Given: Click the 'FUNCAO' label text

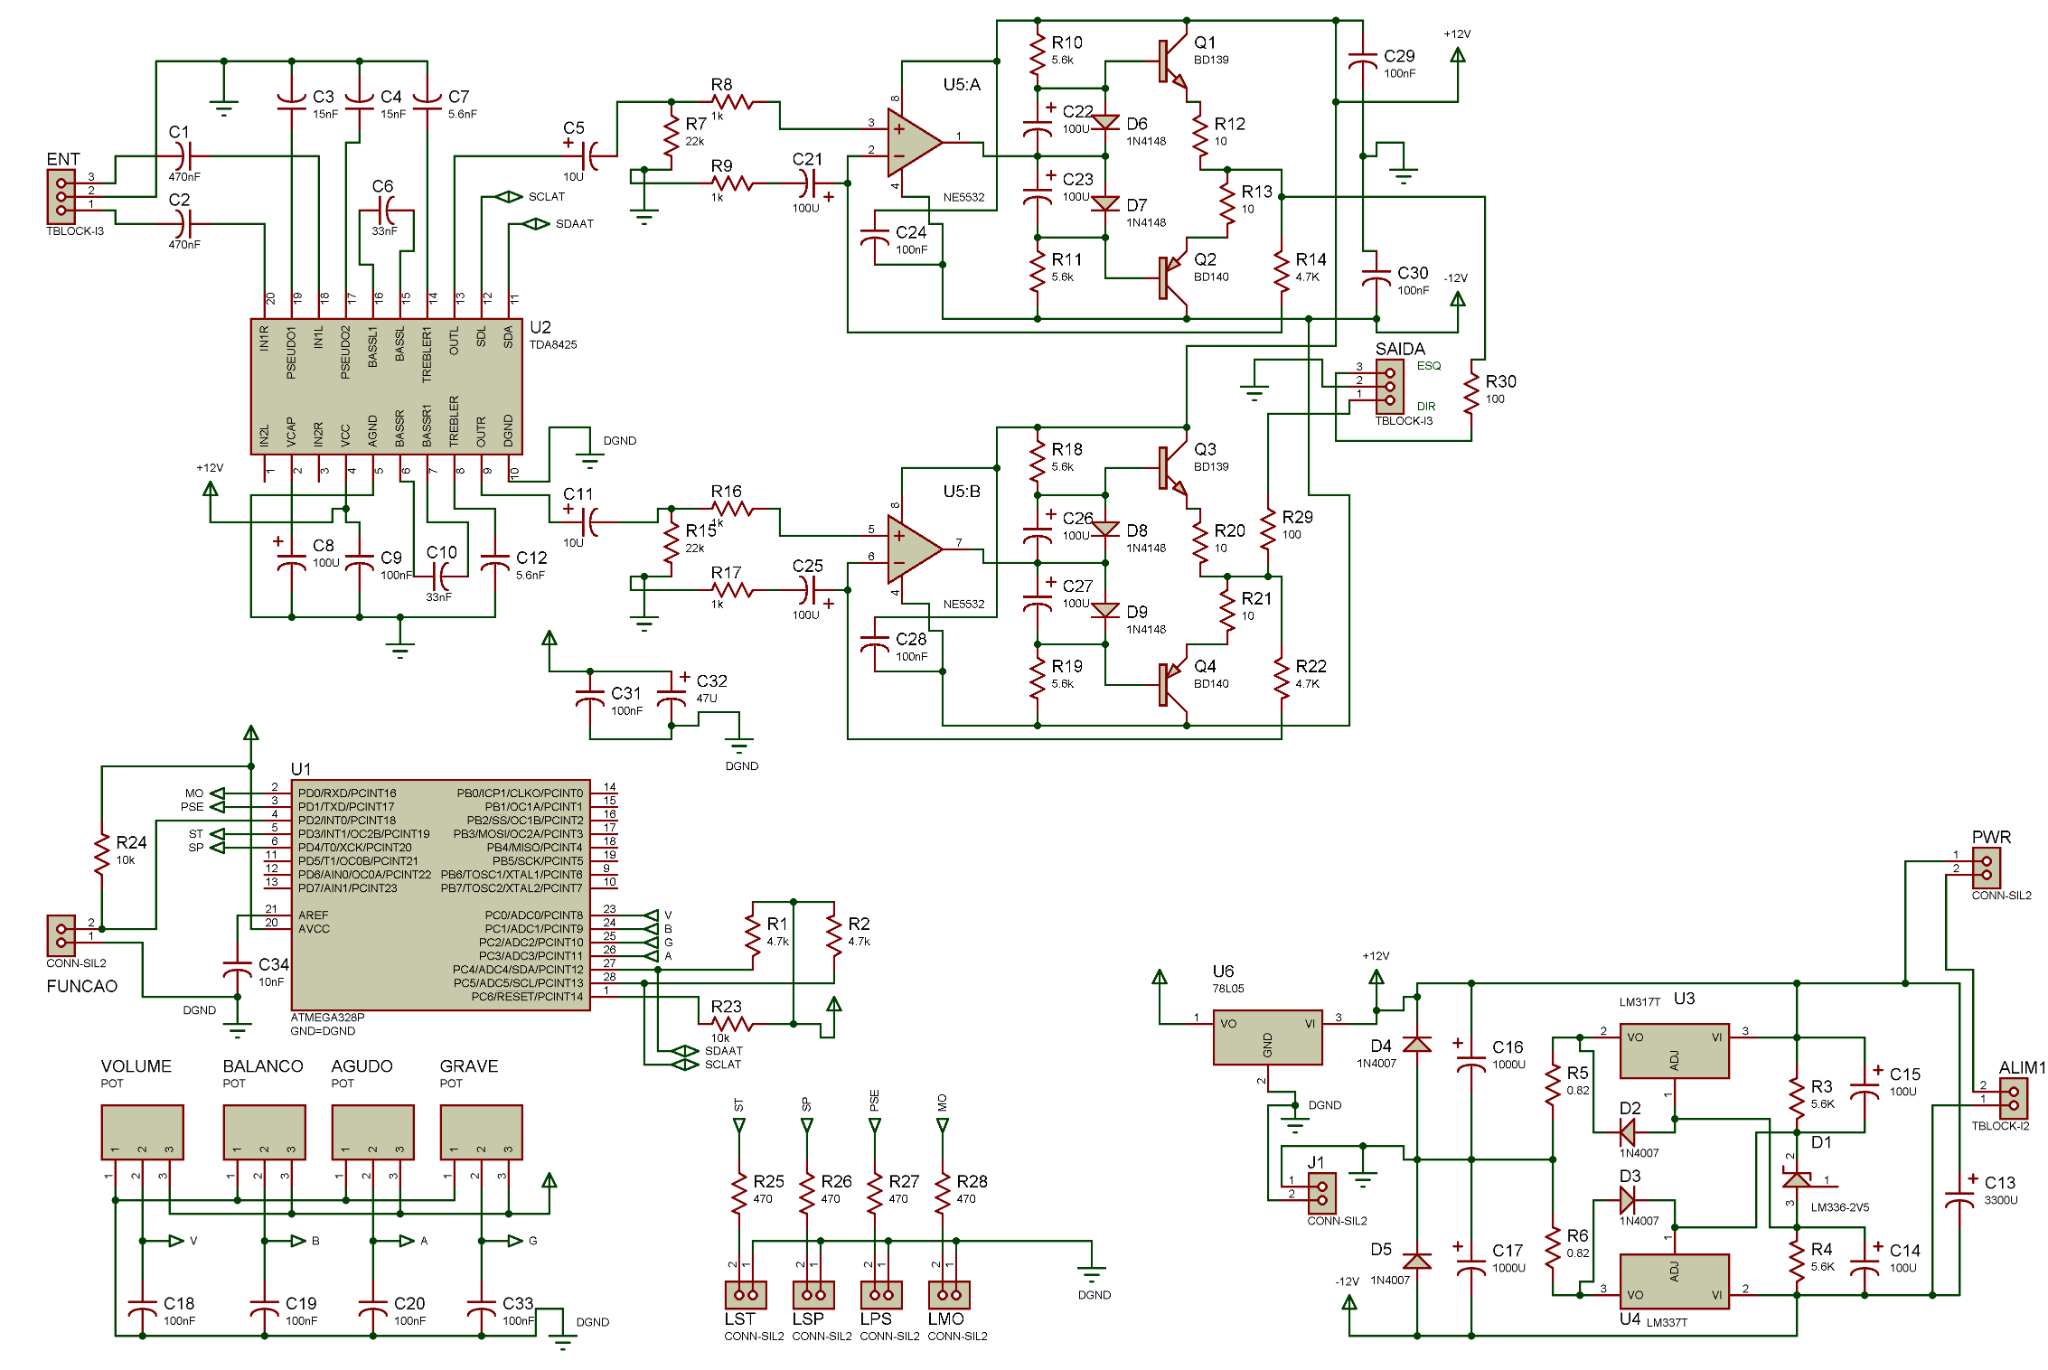Looking at the screenshot, I should (x=82, y=986).
